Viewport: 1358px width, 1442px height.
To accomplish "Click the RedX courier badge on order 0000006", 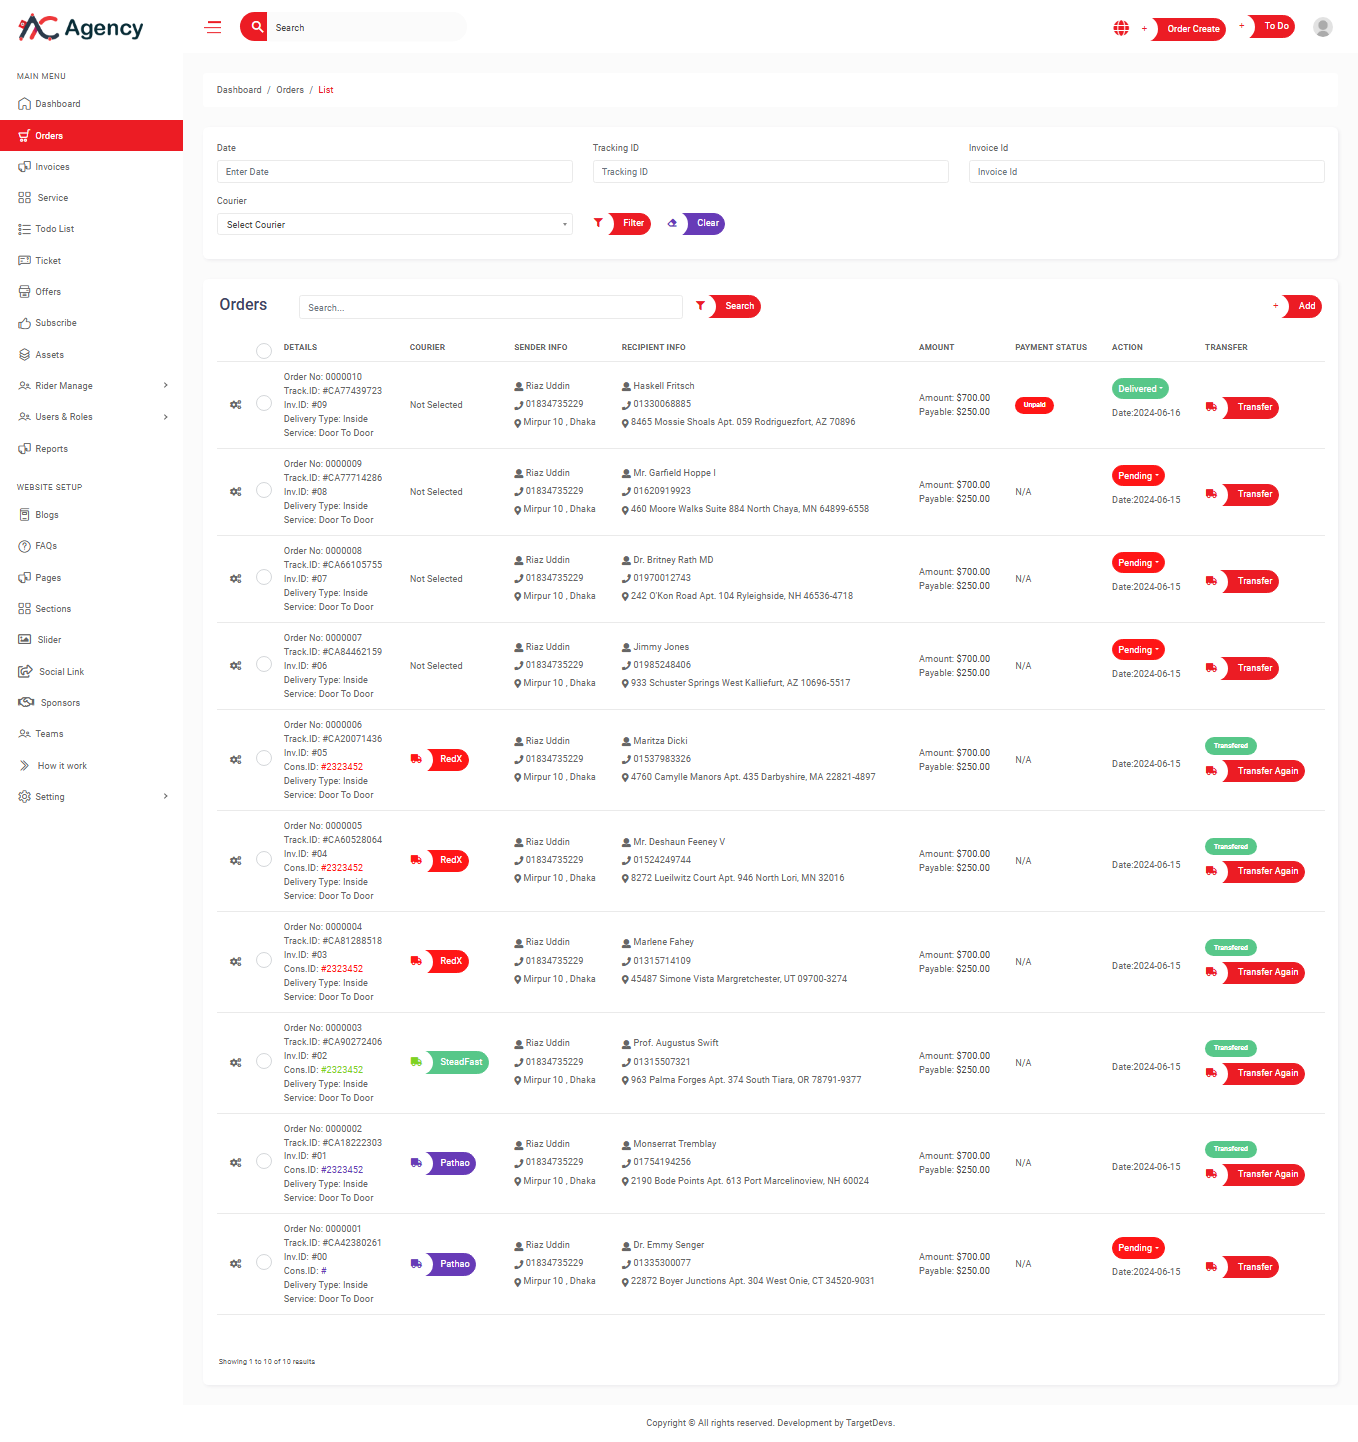I will pyautogui.click(x=450, y=760).
